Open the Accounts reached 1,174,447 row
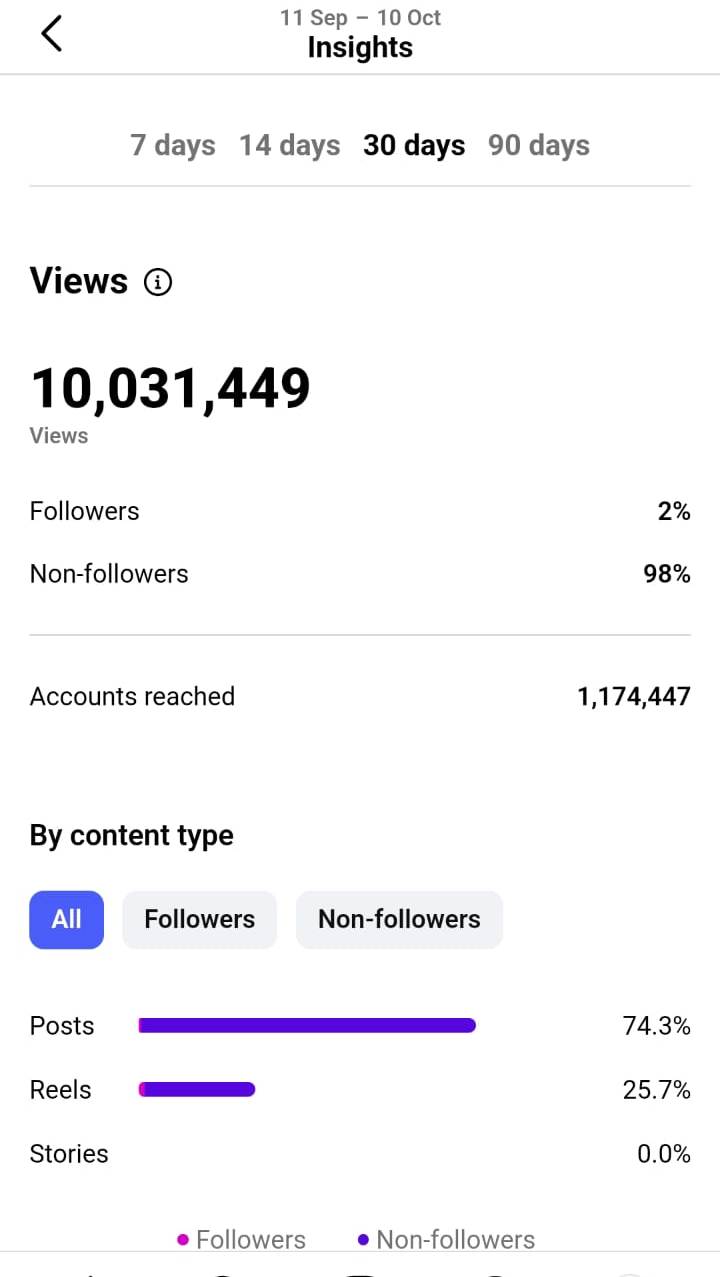 pos(360,697)
